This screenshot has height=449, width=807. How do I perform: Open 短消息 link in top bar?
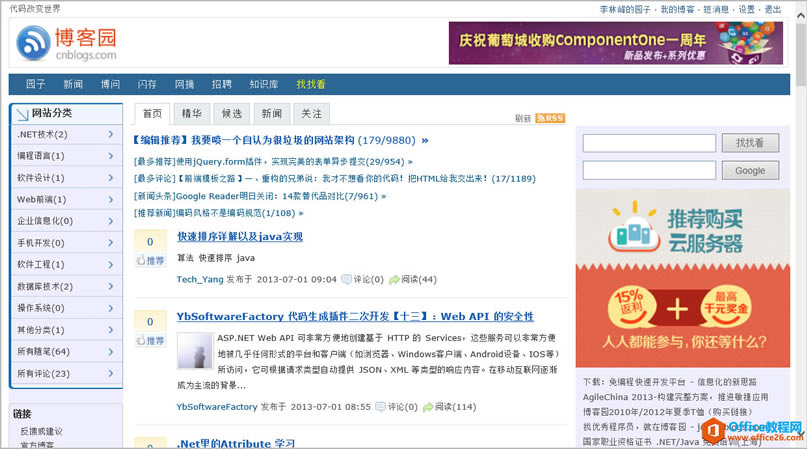[x=716, y=9]
